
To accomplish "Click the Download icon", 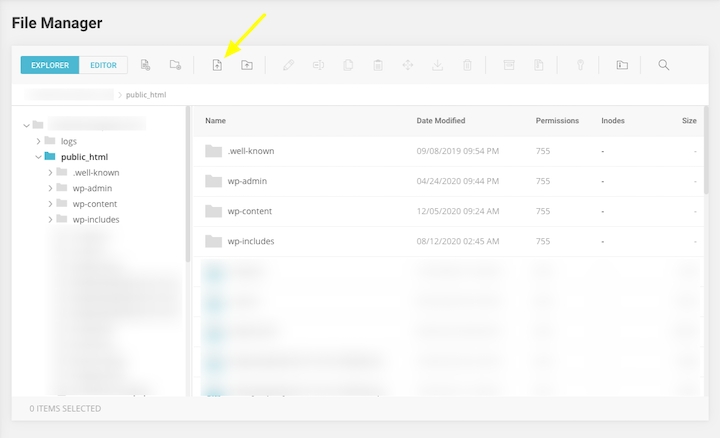I will [x=438, y=65].
